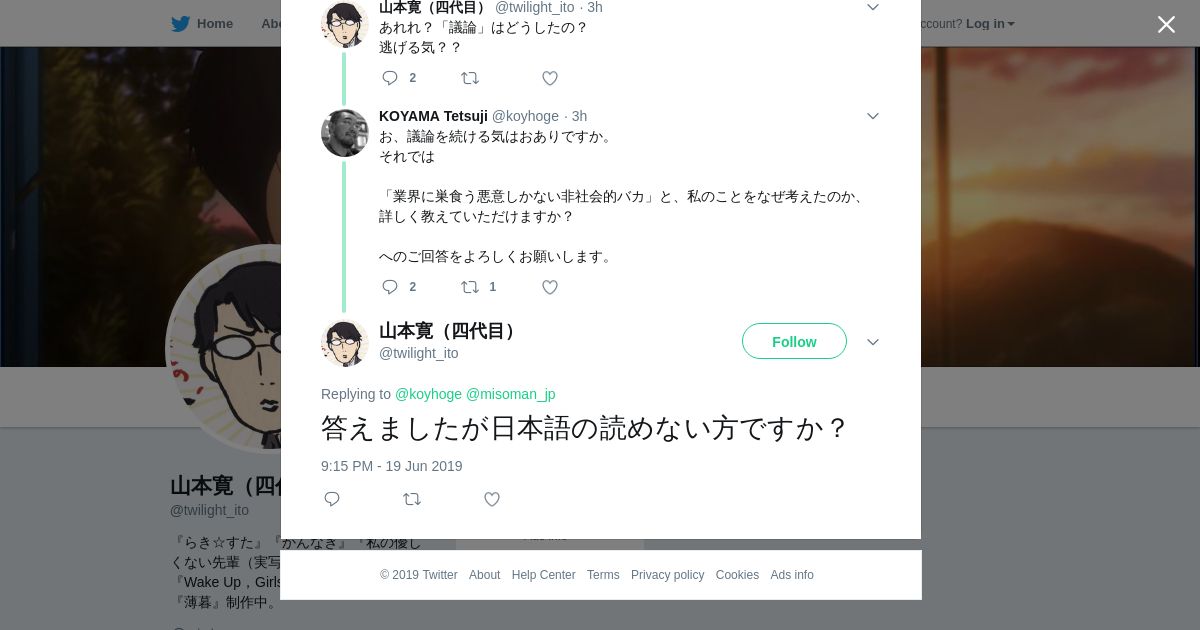The width and height of the screenshot is (1200, 630).
Task: Close the tweet overlay with X
Action: coord(1166,25)
